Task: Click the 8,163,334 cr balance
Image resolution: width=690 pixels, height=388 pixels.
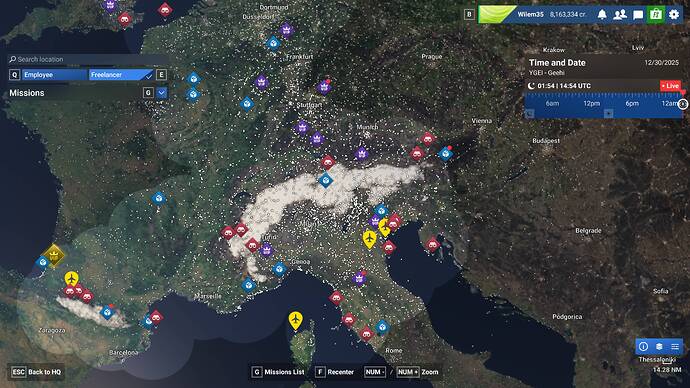Action: 568,15
